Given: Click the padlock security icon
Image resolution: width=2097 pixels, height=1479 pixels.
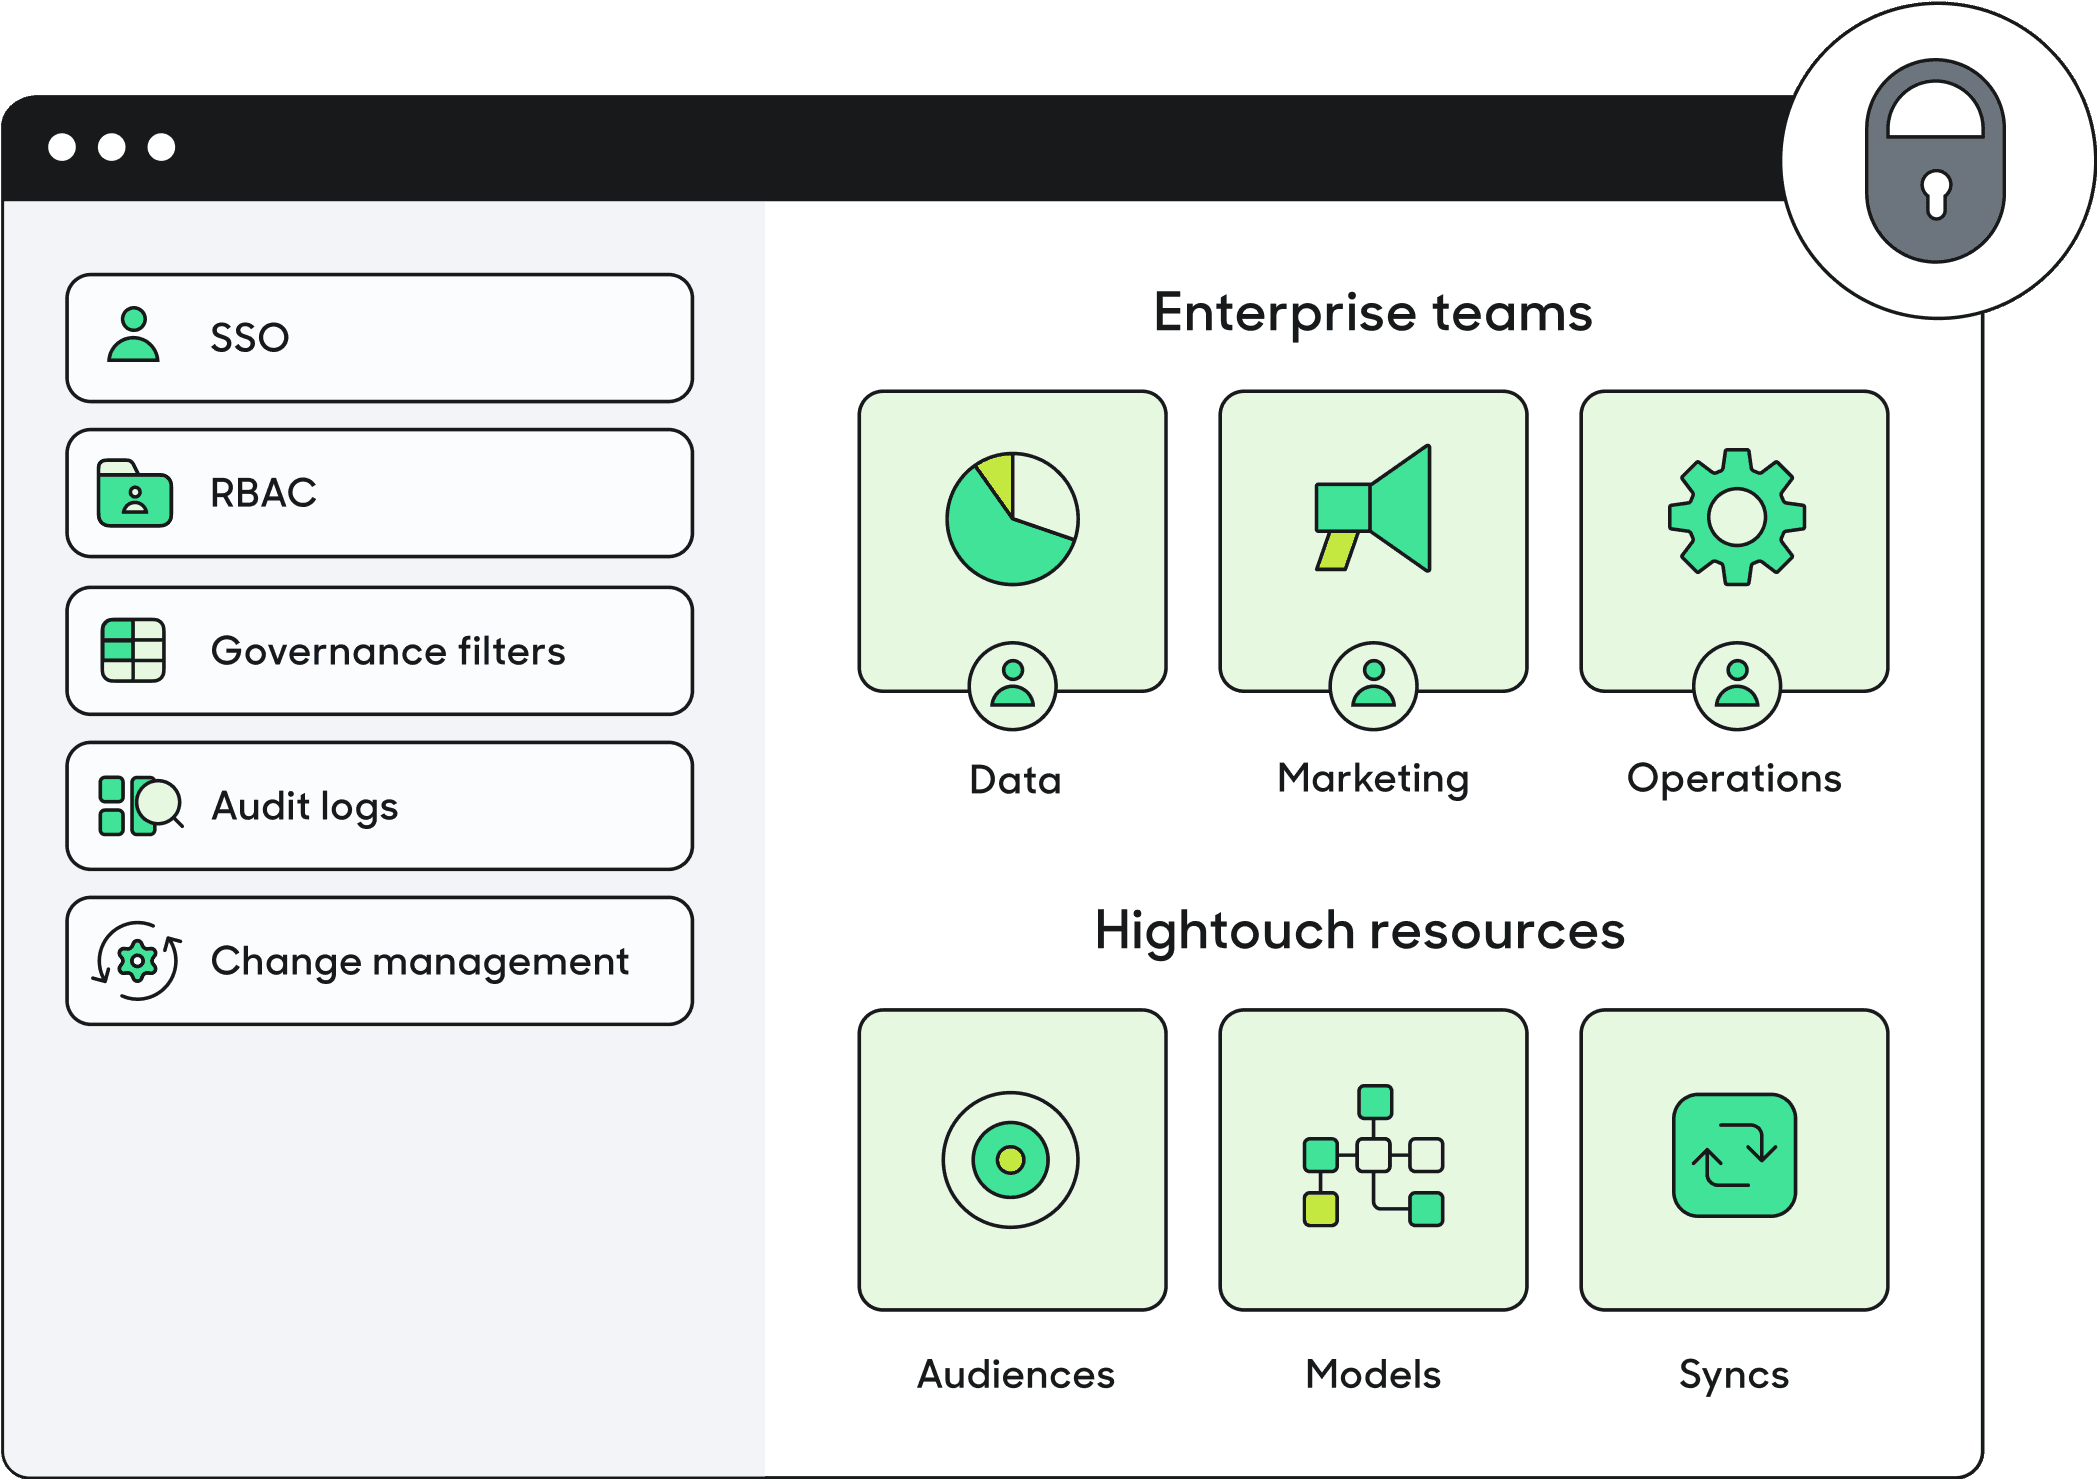Looking at the screenshot, I should tap(1935, 160).
